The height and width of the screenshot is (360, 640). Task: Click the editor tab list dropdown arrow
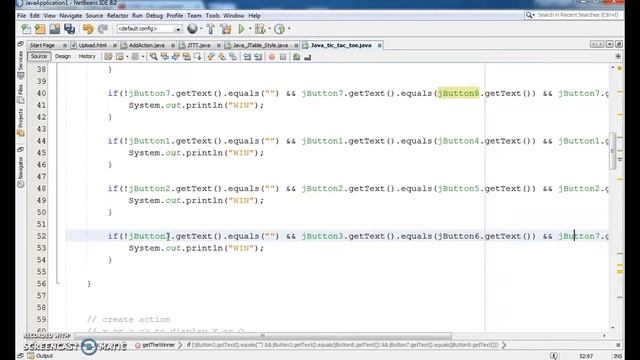tap(609, 44)
